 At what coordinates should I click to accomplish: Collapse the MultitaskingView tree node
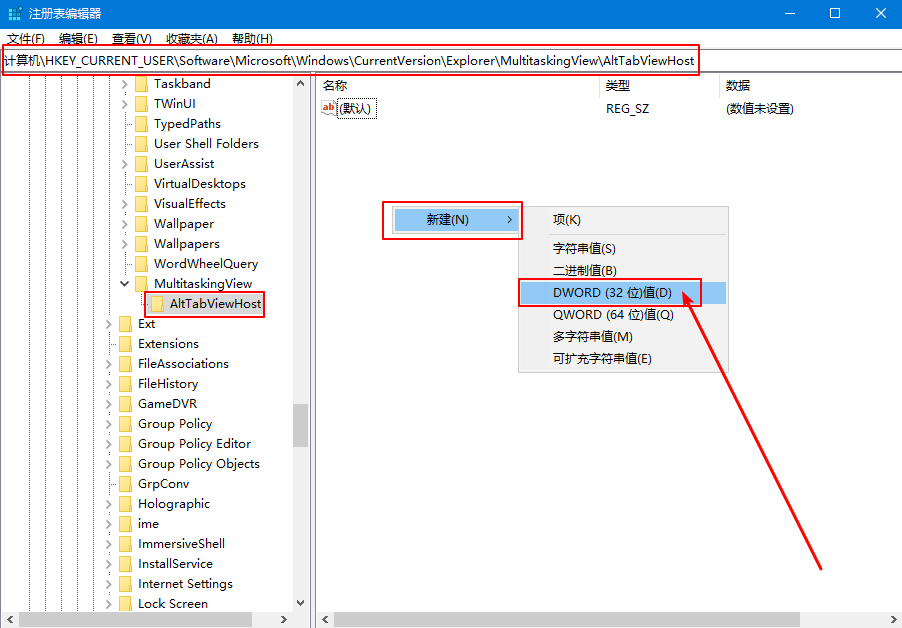click(x=125, y=284)
